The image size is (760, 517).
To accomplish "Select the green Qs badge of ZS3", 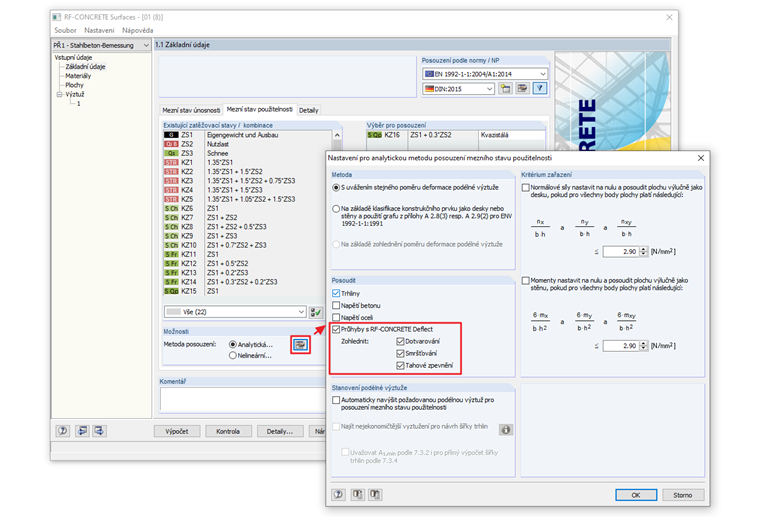I will pyautogui.click(x=171, y=154).
